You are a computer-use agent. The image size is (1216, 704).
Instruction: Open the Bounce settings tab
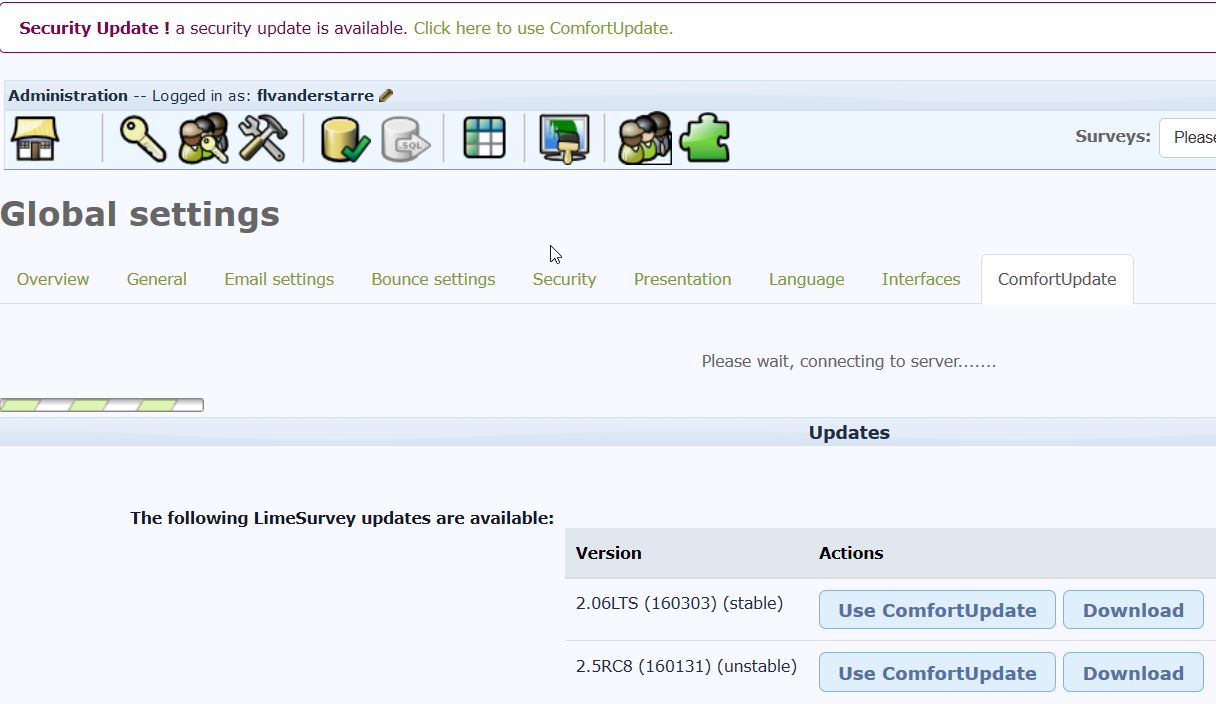433,279
